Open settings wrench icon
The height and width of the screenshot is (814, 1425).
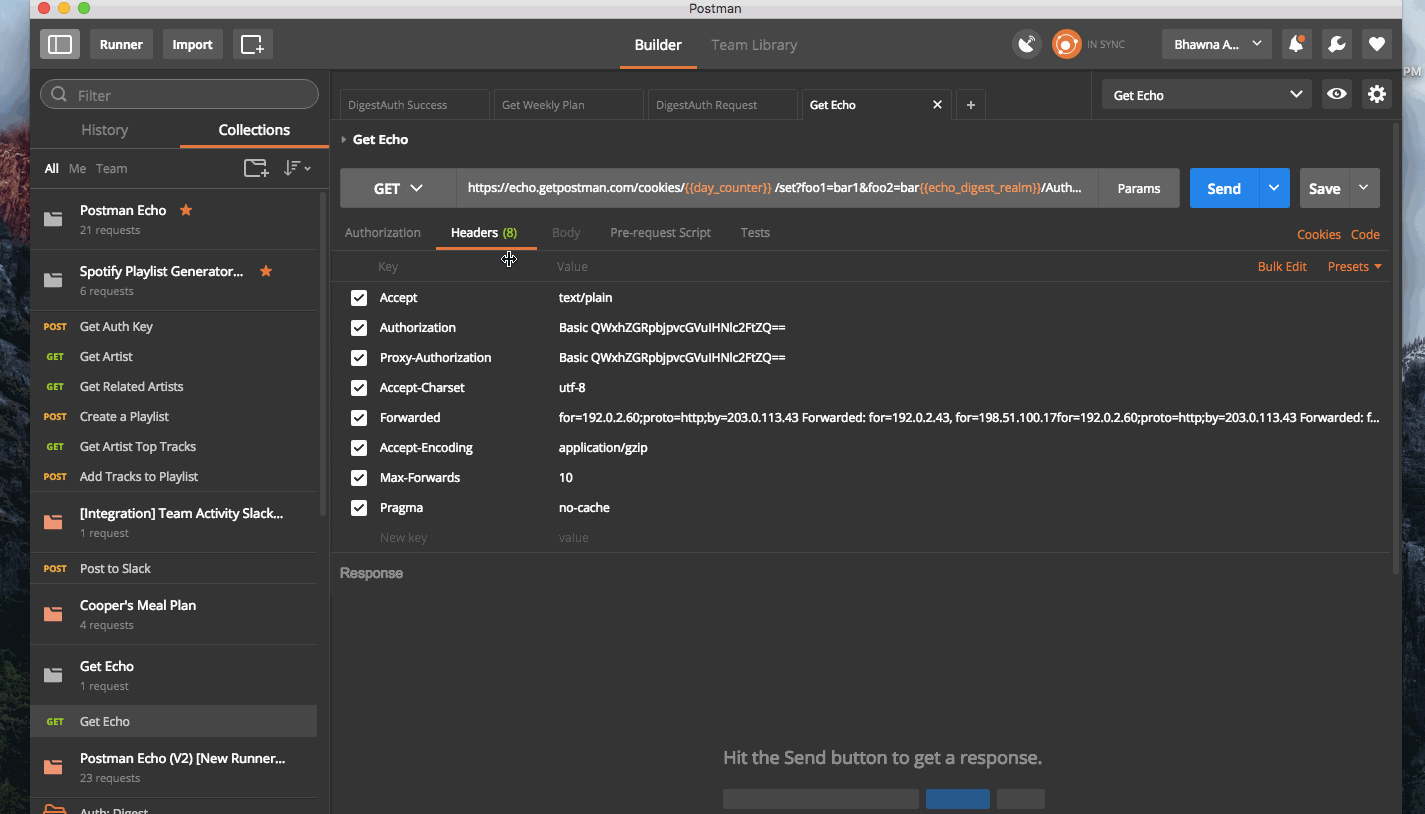click(1336, 44)
